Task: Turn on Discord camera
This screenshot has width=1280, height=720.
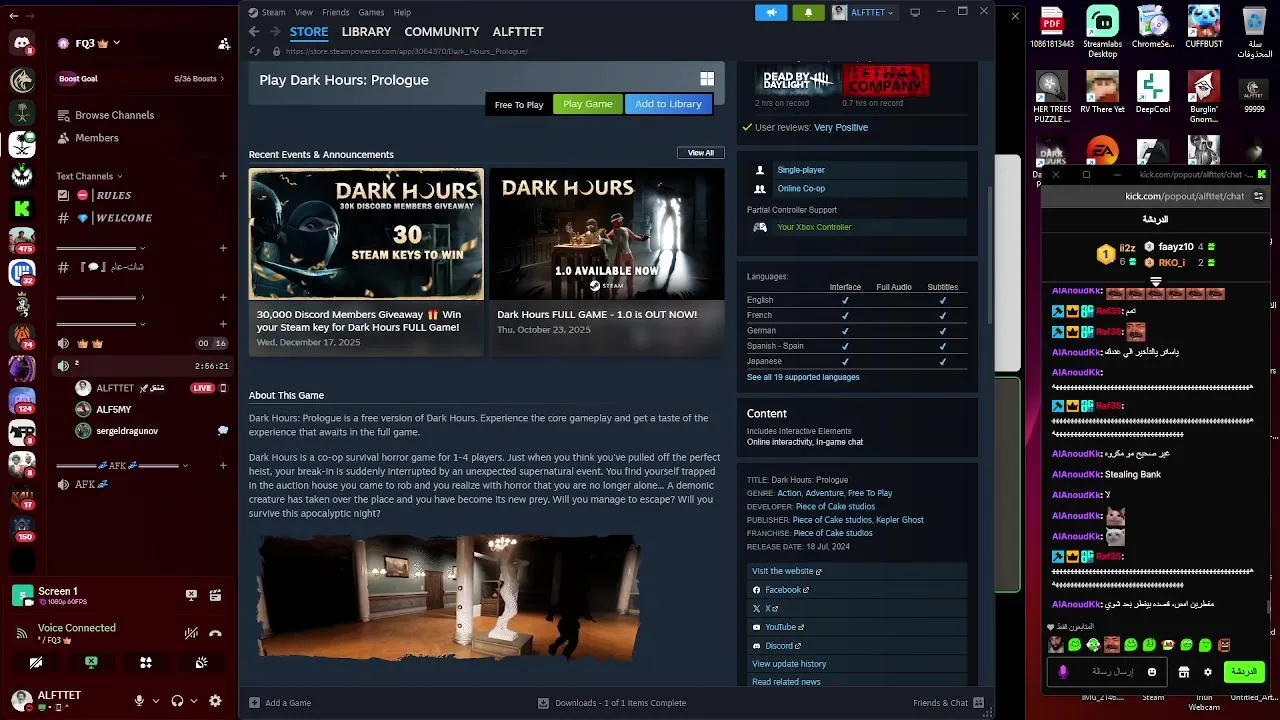Action: (36, 662)
